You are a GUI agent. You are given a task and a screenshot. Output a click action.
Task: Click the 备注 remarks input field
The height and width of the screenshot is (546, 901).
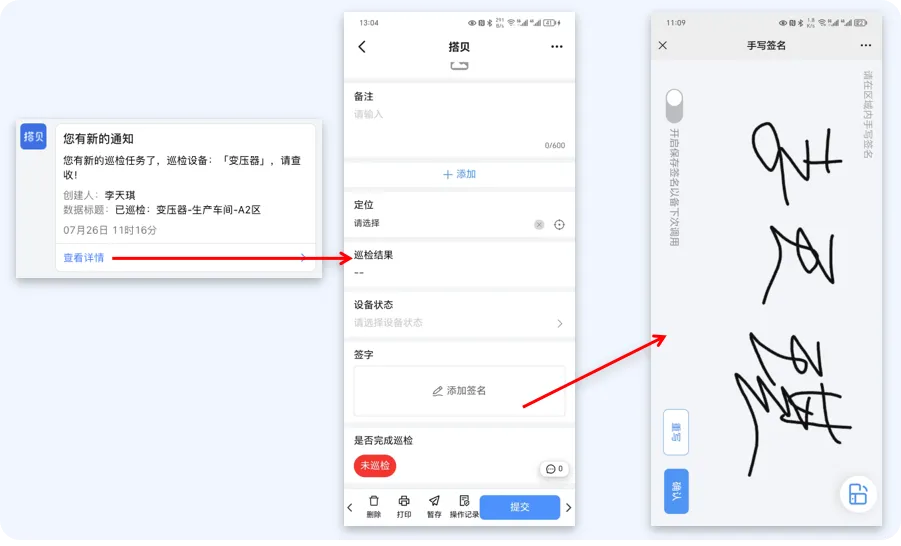point(459,125)
